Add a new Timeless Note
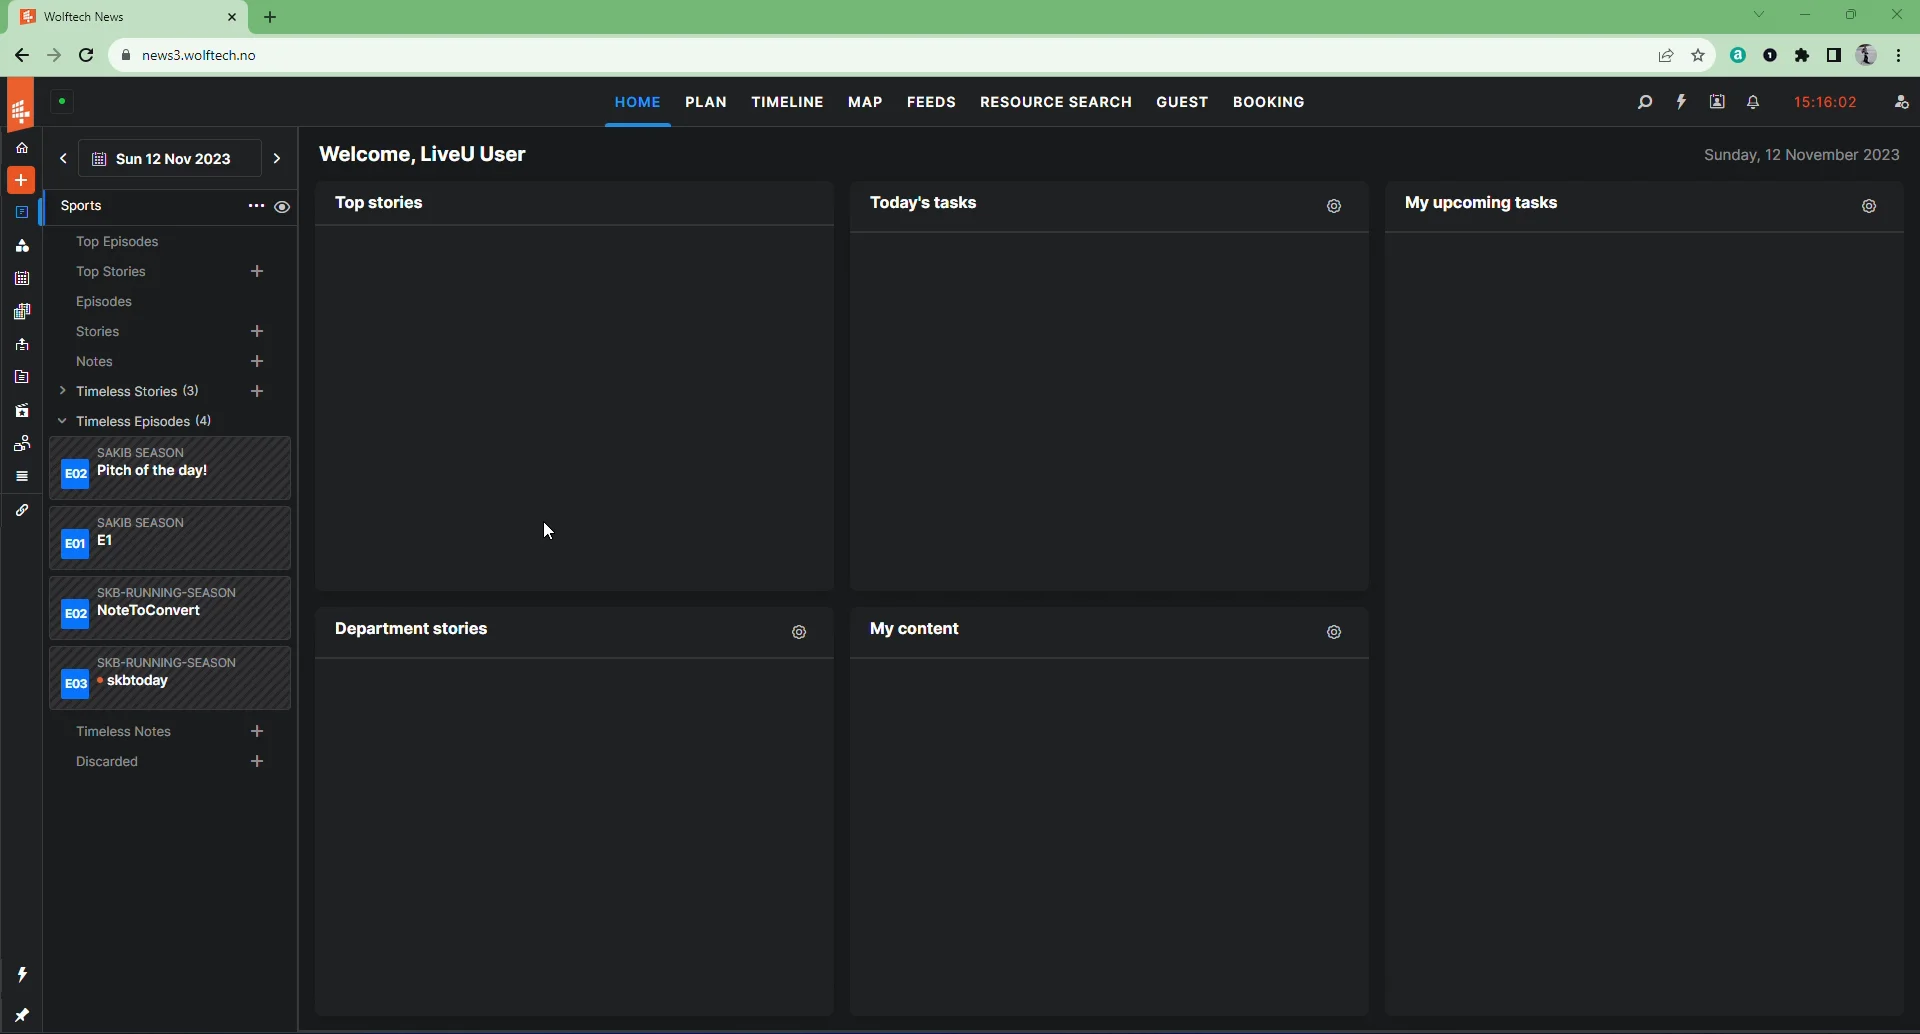 click(x=257, y=732)
